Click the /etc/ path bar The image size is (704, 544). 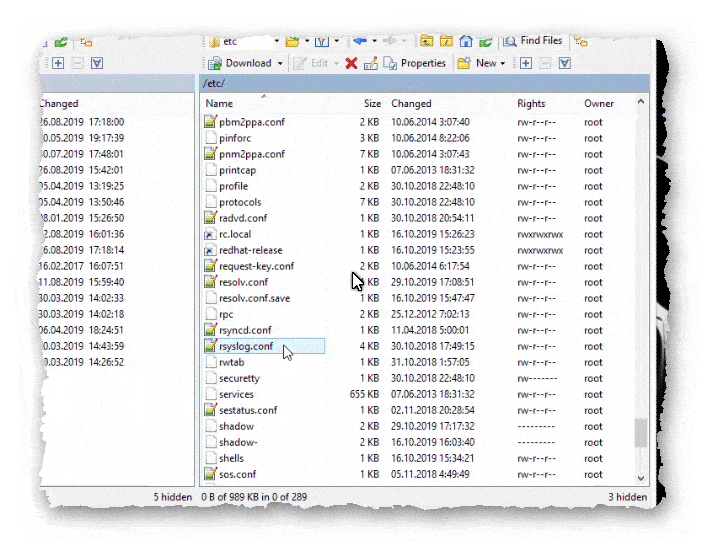tap(424, 83)
